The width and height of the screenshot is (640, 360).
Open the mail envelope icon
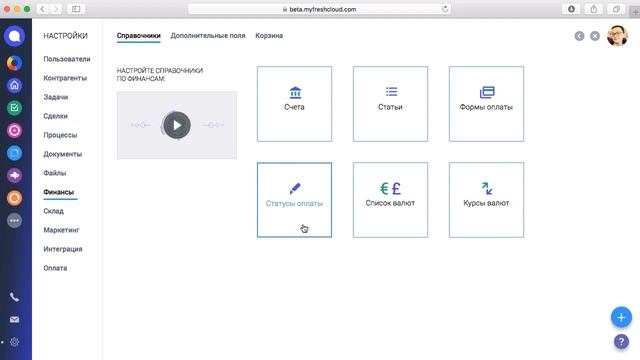pyautogui.click(x=14, y=320)
